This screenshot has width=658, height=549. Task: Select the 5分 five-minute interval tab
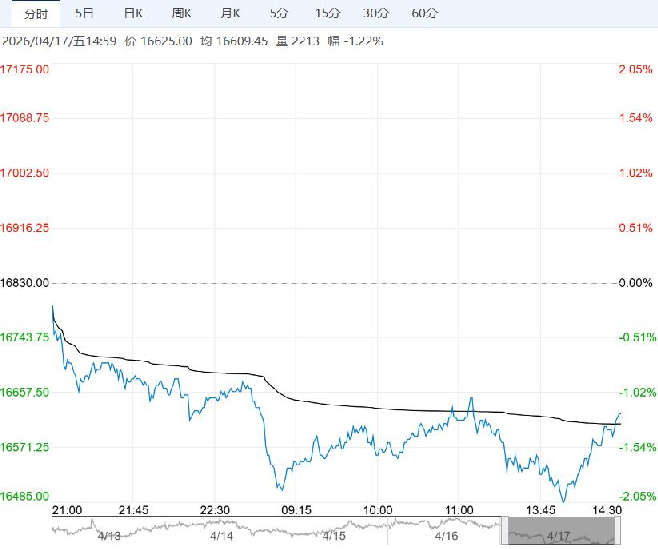pos(279,13)
